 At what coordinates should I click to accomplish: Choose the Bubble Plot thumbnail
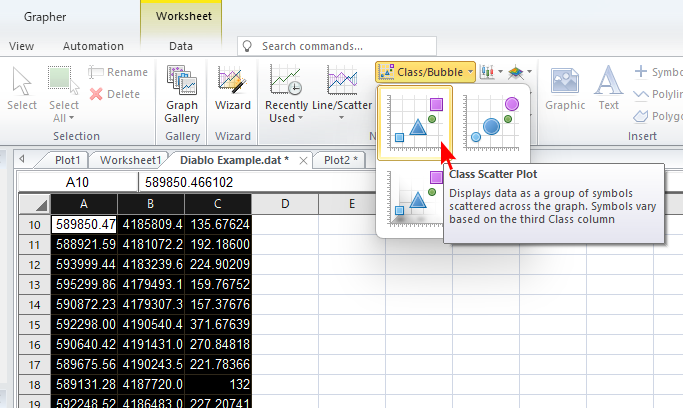click(496, 123)
